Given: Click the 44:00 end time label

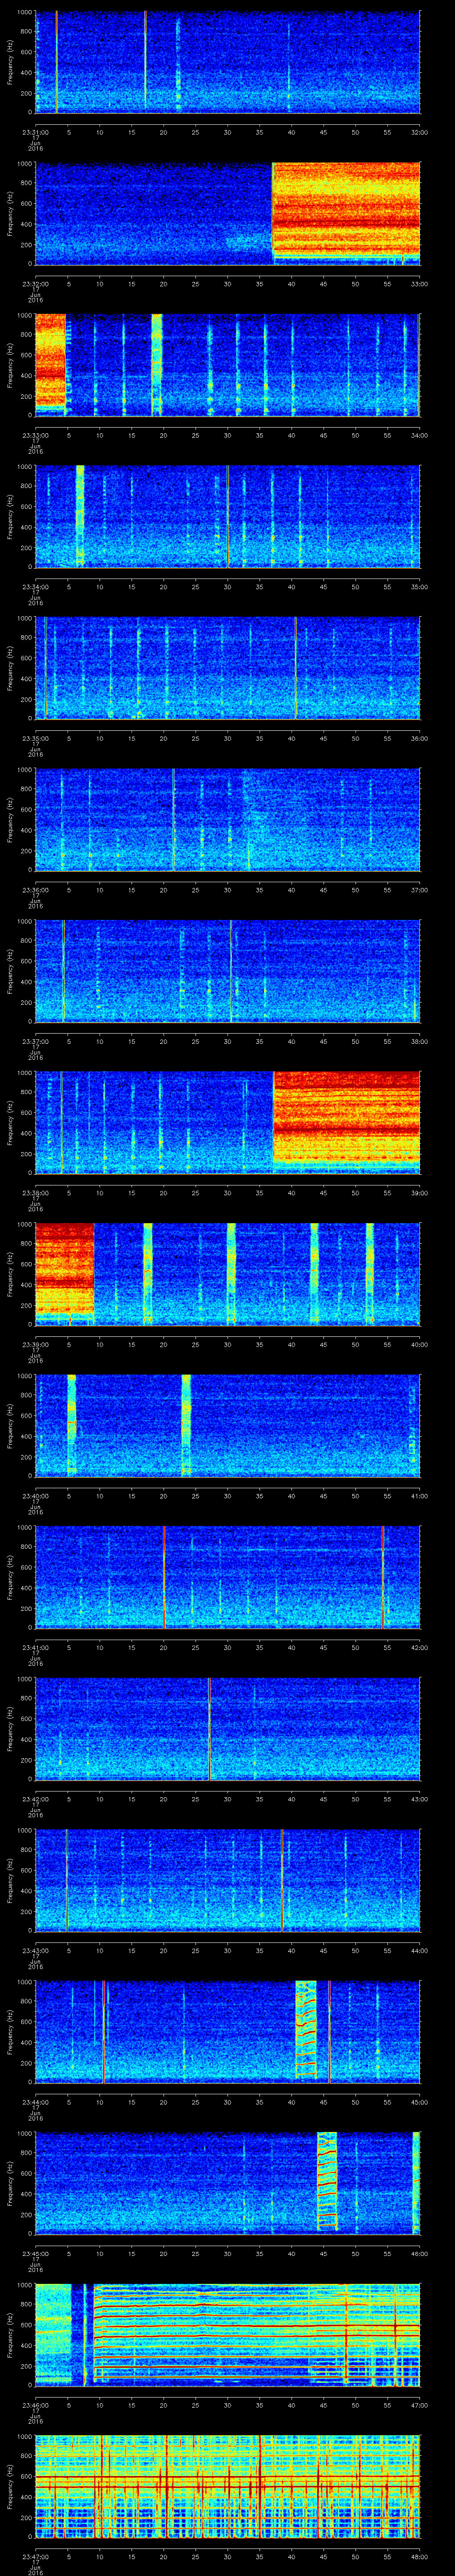Looking at the screenshot, I should pos(419,1950).
